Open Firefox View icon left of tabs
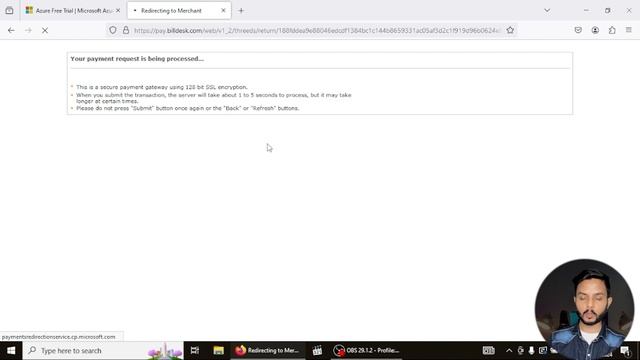This screenshot has height=360, width=640. pos(9,11)
